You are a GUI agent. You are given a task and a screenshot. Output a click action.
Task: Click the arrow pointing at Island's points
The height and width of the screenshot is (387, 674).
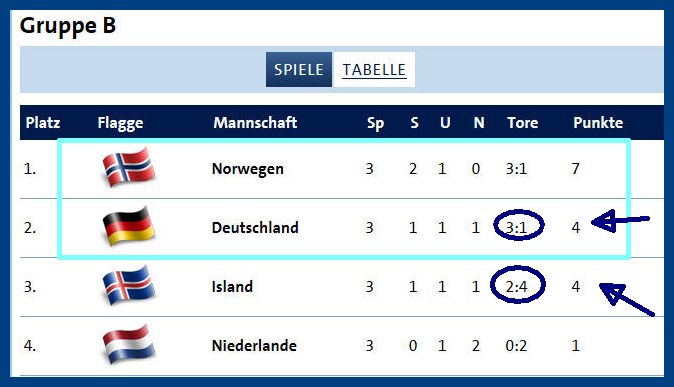tap(627, 299)
